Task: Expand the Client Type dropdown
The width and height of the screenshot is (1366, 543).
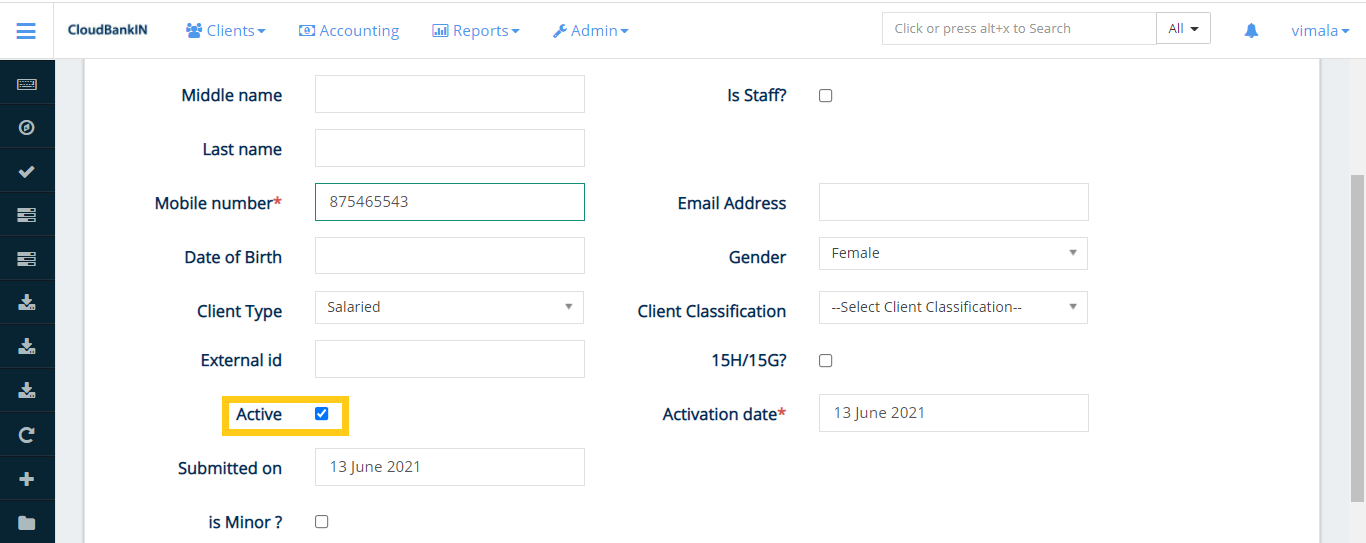Action: [x=449, y=308]
